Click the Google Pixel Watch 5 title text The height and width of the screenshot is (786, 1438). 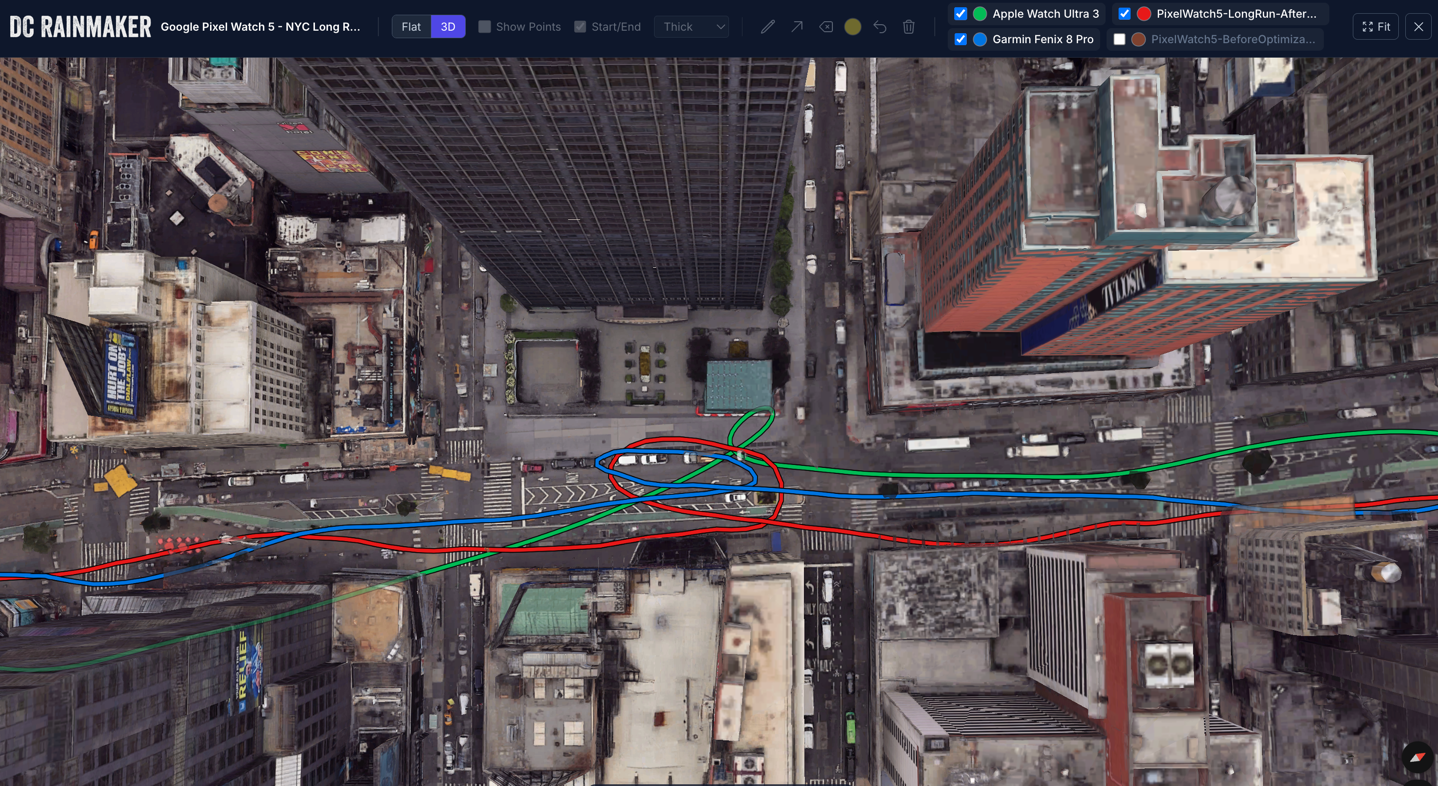pyautogui.click(x=260, y=27)
